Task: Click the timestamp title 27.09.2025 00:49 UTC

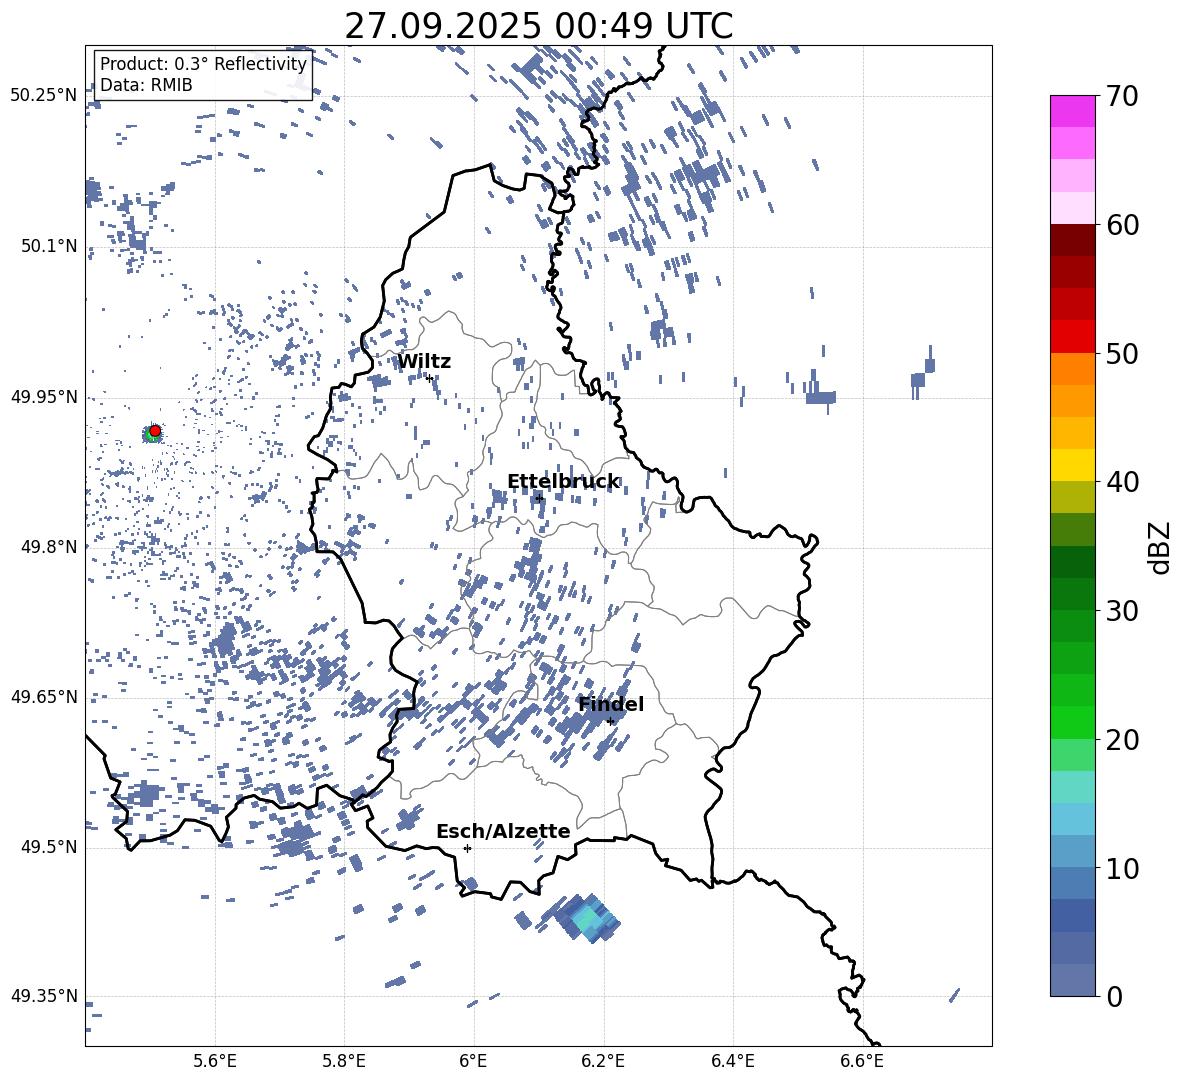Action: [538, 26]
